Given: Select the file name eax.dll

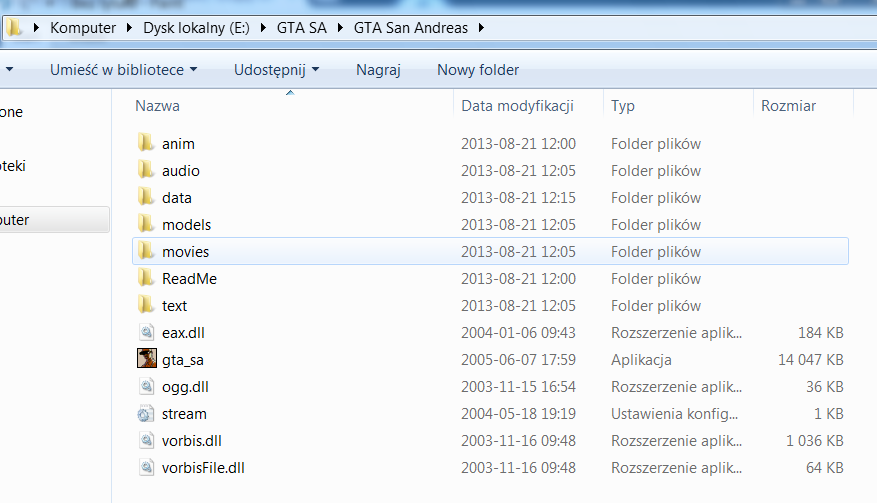Looking at the screenshot, I should [x=183, y=333].
